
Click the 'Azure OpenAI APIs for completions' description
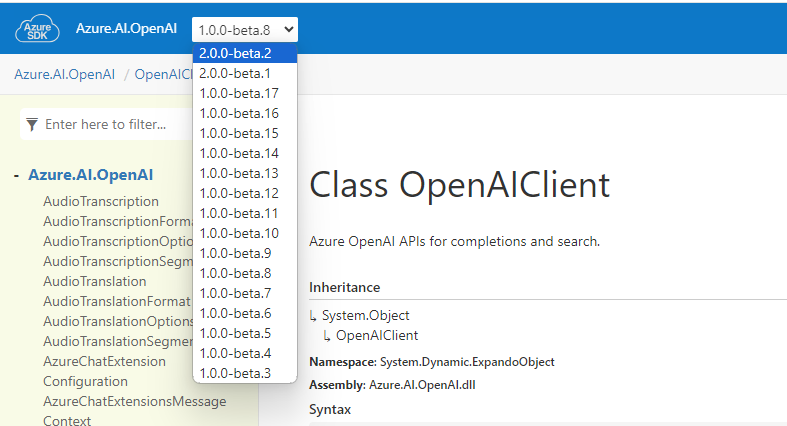[455, 241]
